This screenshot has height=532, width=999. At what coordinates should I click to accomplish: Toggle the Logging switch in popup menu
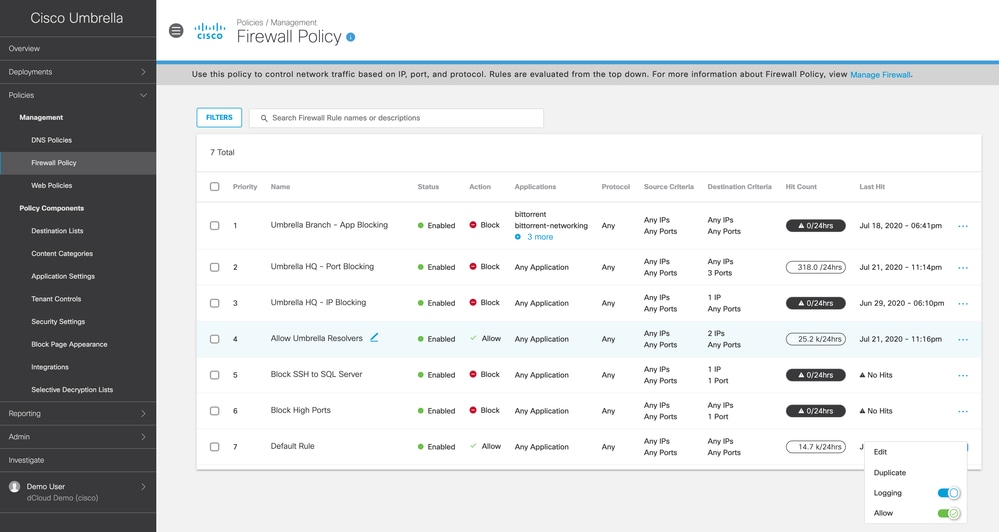948,493
